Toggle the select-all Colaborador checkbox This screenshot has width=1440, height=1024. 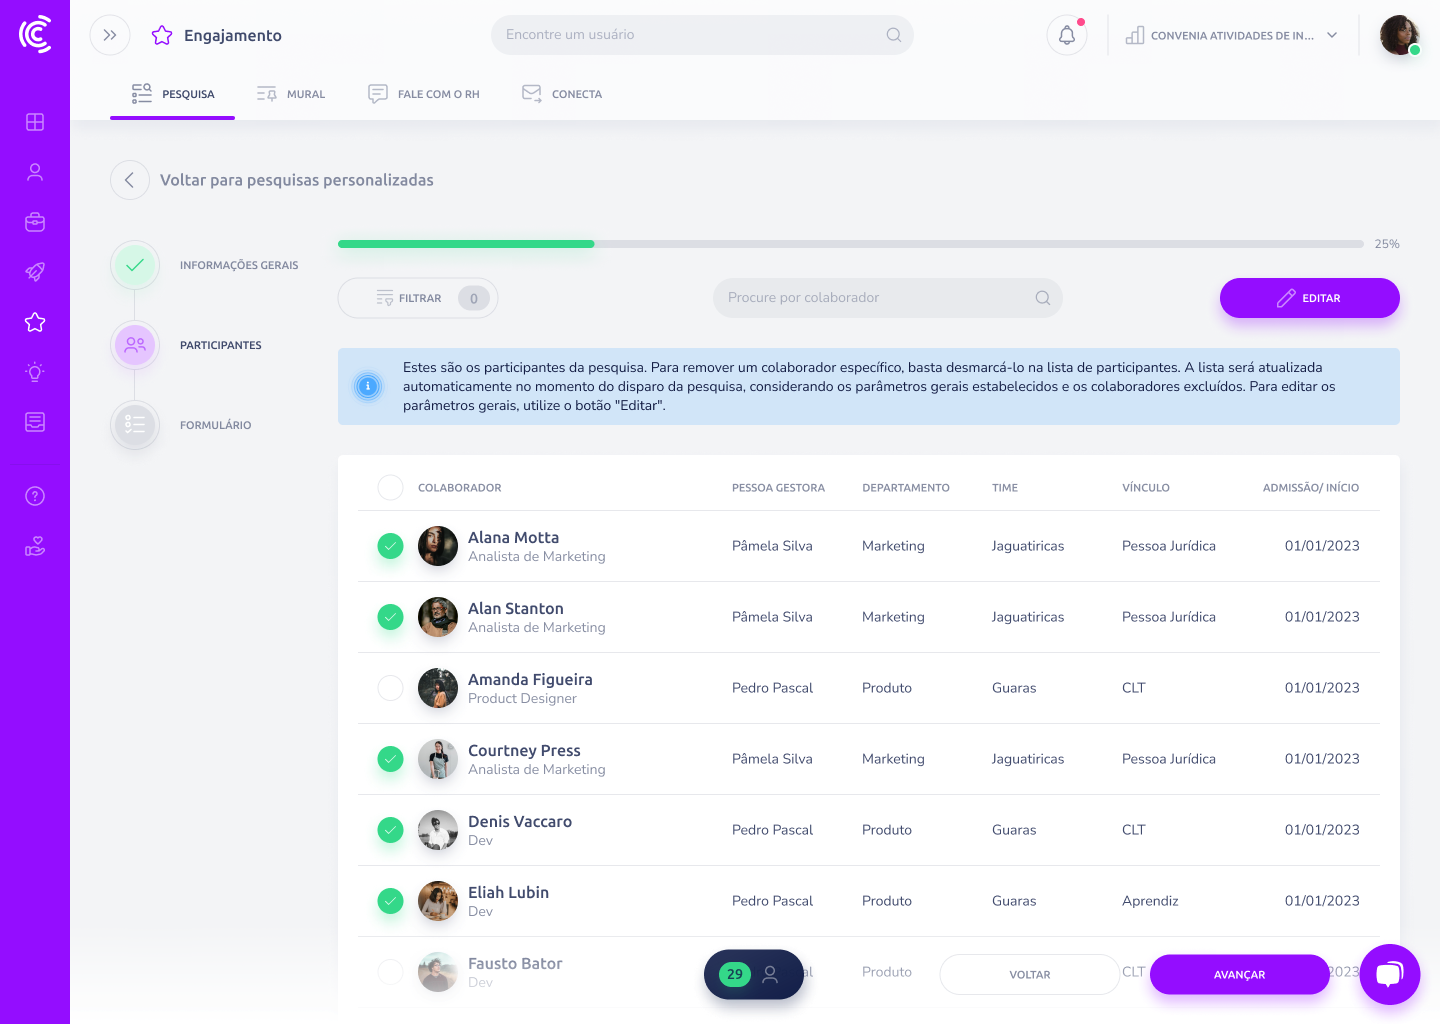(390, 488)
